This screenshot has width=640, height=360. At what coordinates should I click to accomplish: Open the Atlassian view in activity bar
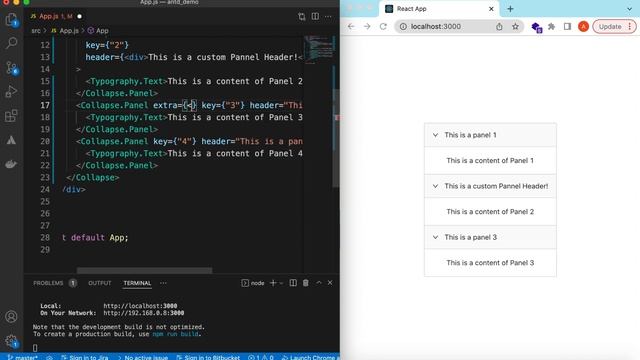pos(11,140)
